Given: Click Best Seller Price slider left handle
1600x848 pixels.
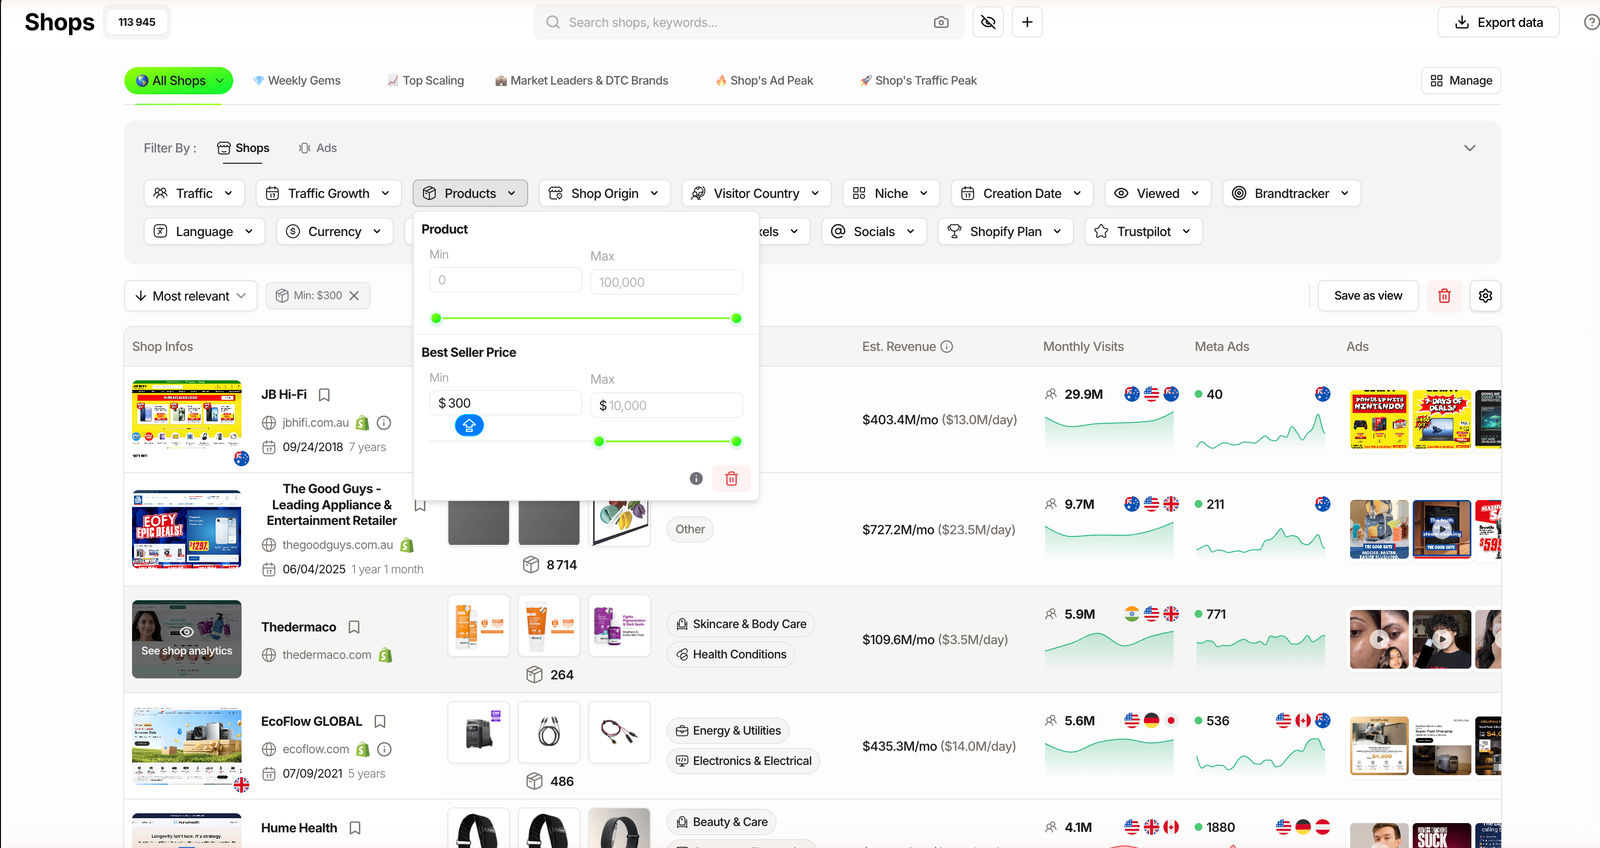Looking at the screenshot, I should [x=599, y=442].
